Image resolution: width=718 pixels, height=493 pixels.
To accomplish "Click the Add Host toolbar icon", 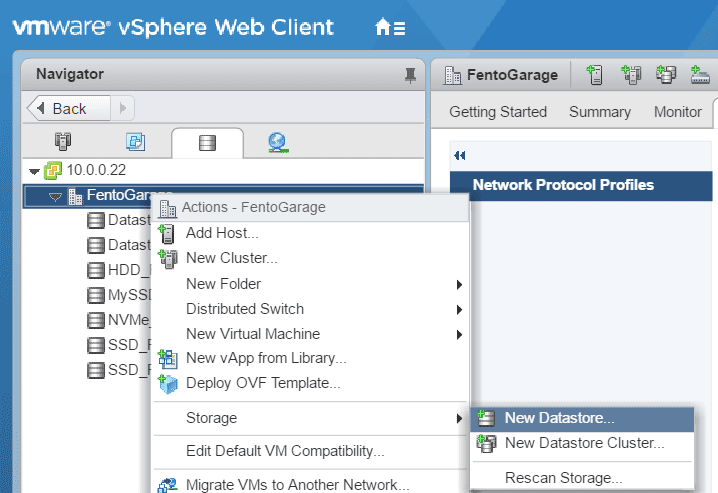I will point(596,75).
